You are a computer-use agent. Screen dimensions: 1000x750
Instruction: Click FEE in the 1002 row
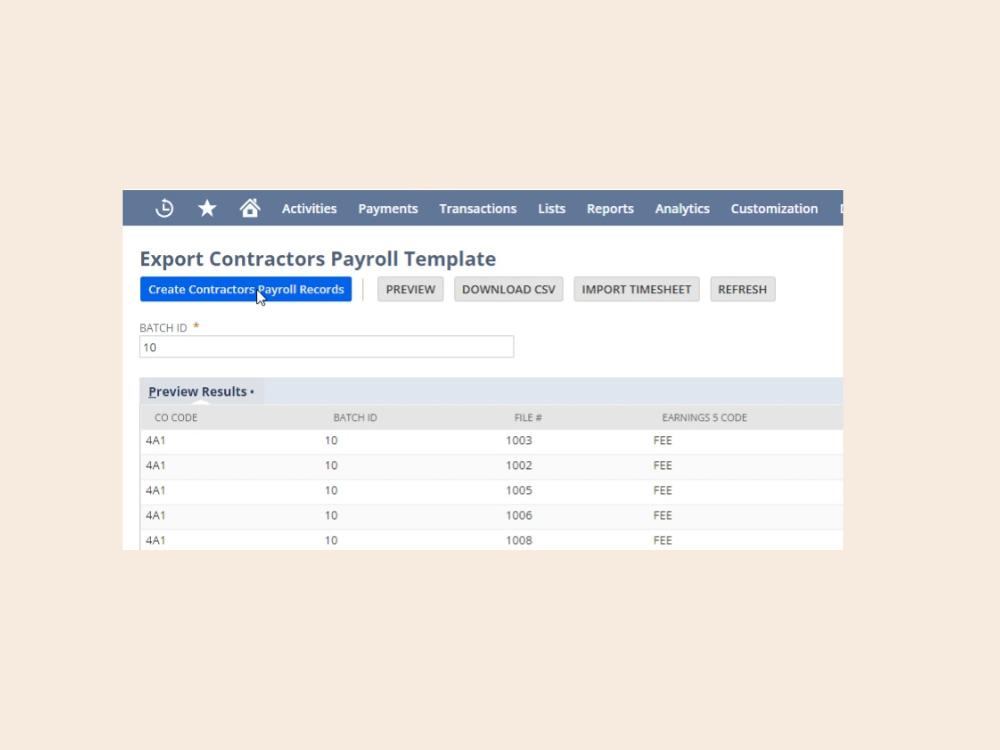coord(663,466)
